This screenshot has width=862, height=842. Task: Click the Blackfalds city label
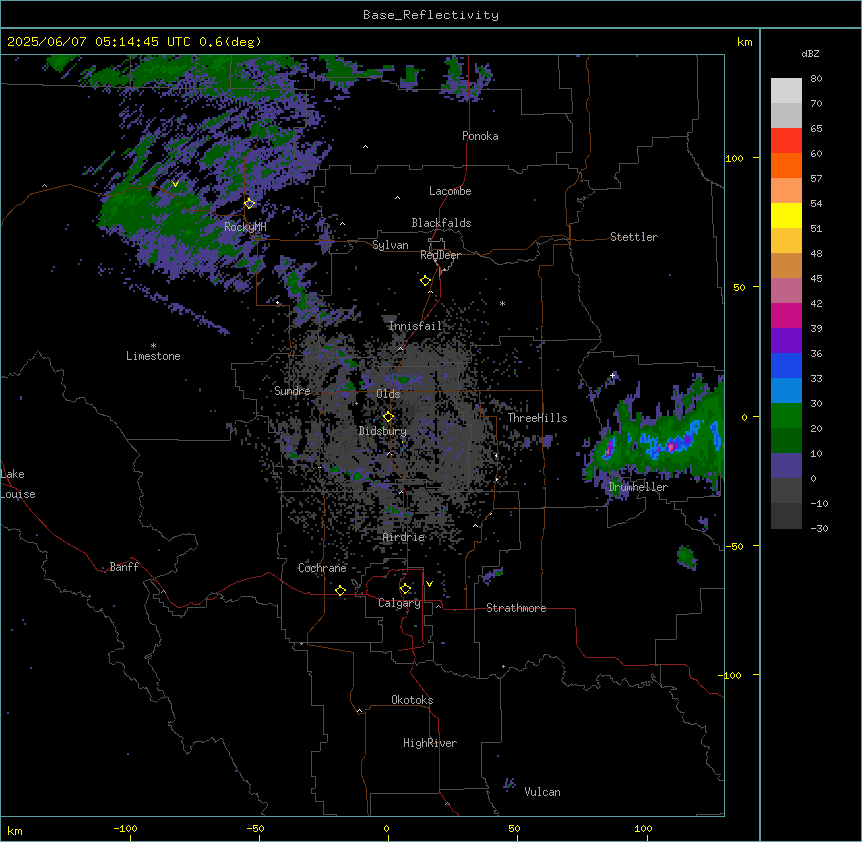[441, 223]
